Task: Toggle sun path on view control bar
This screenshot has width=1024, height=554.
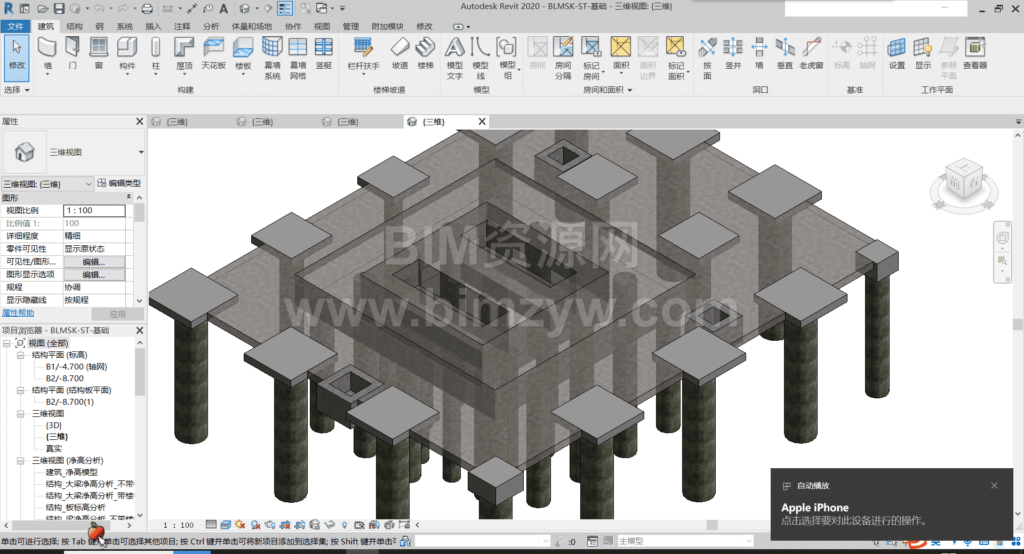Action: pos(240,525)
